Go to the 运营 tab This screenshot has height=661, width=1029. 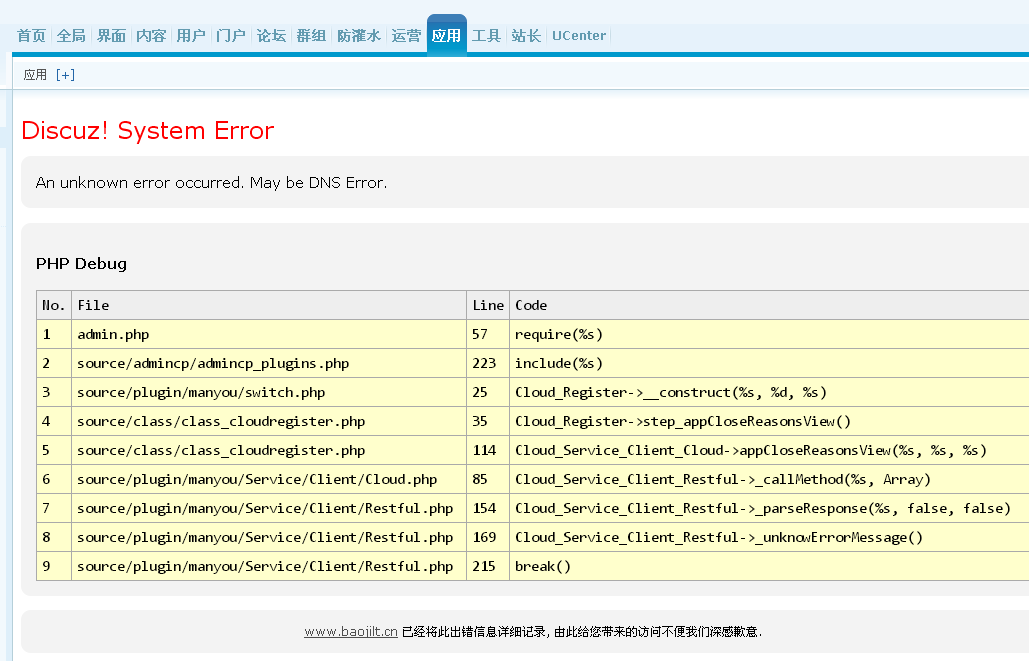click(406, 36)
